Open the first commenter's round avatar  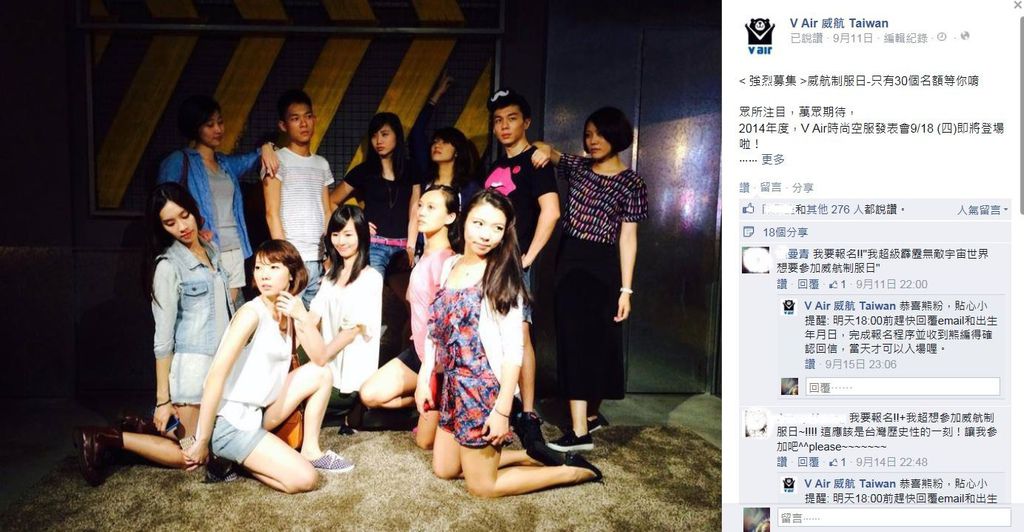756,260
